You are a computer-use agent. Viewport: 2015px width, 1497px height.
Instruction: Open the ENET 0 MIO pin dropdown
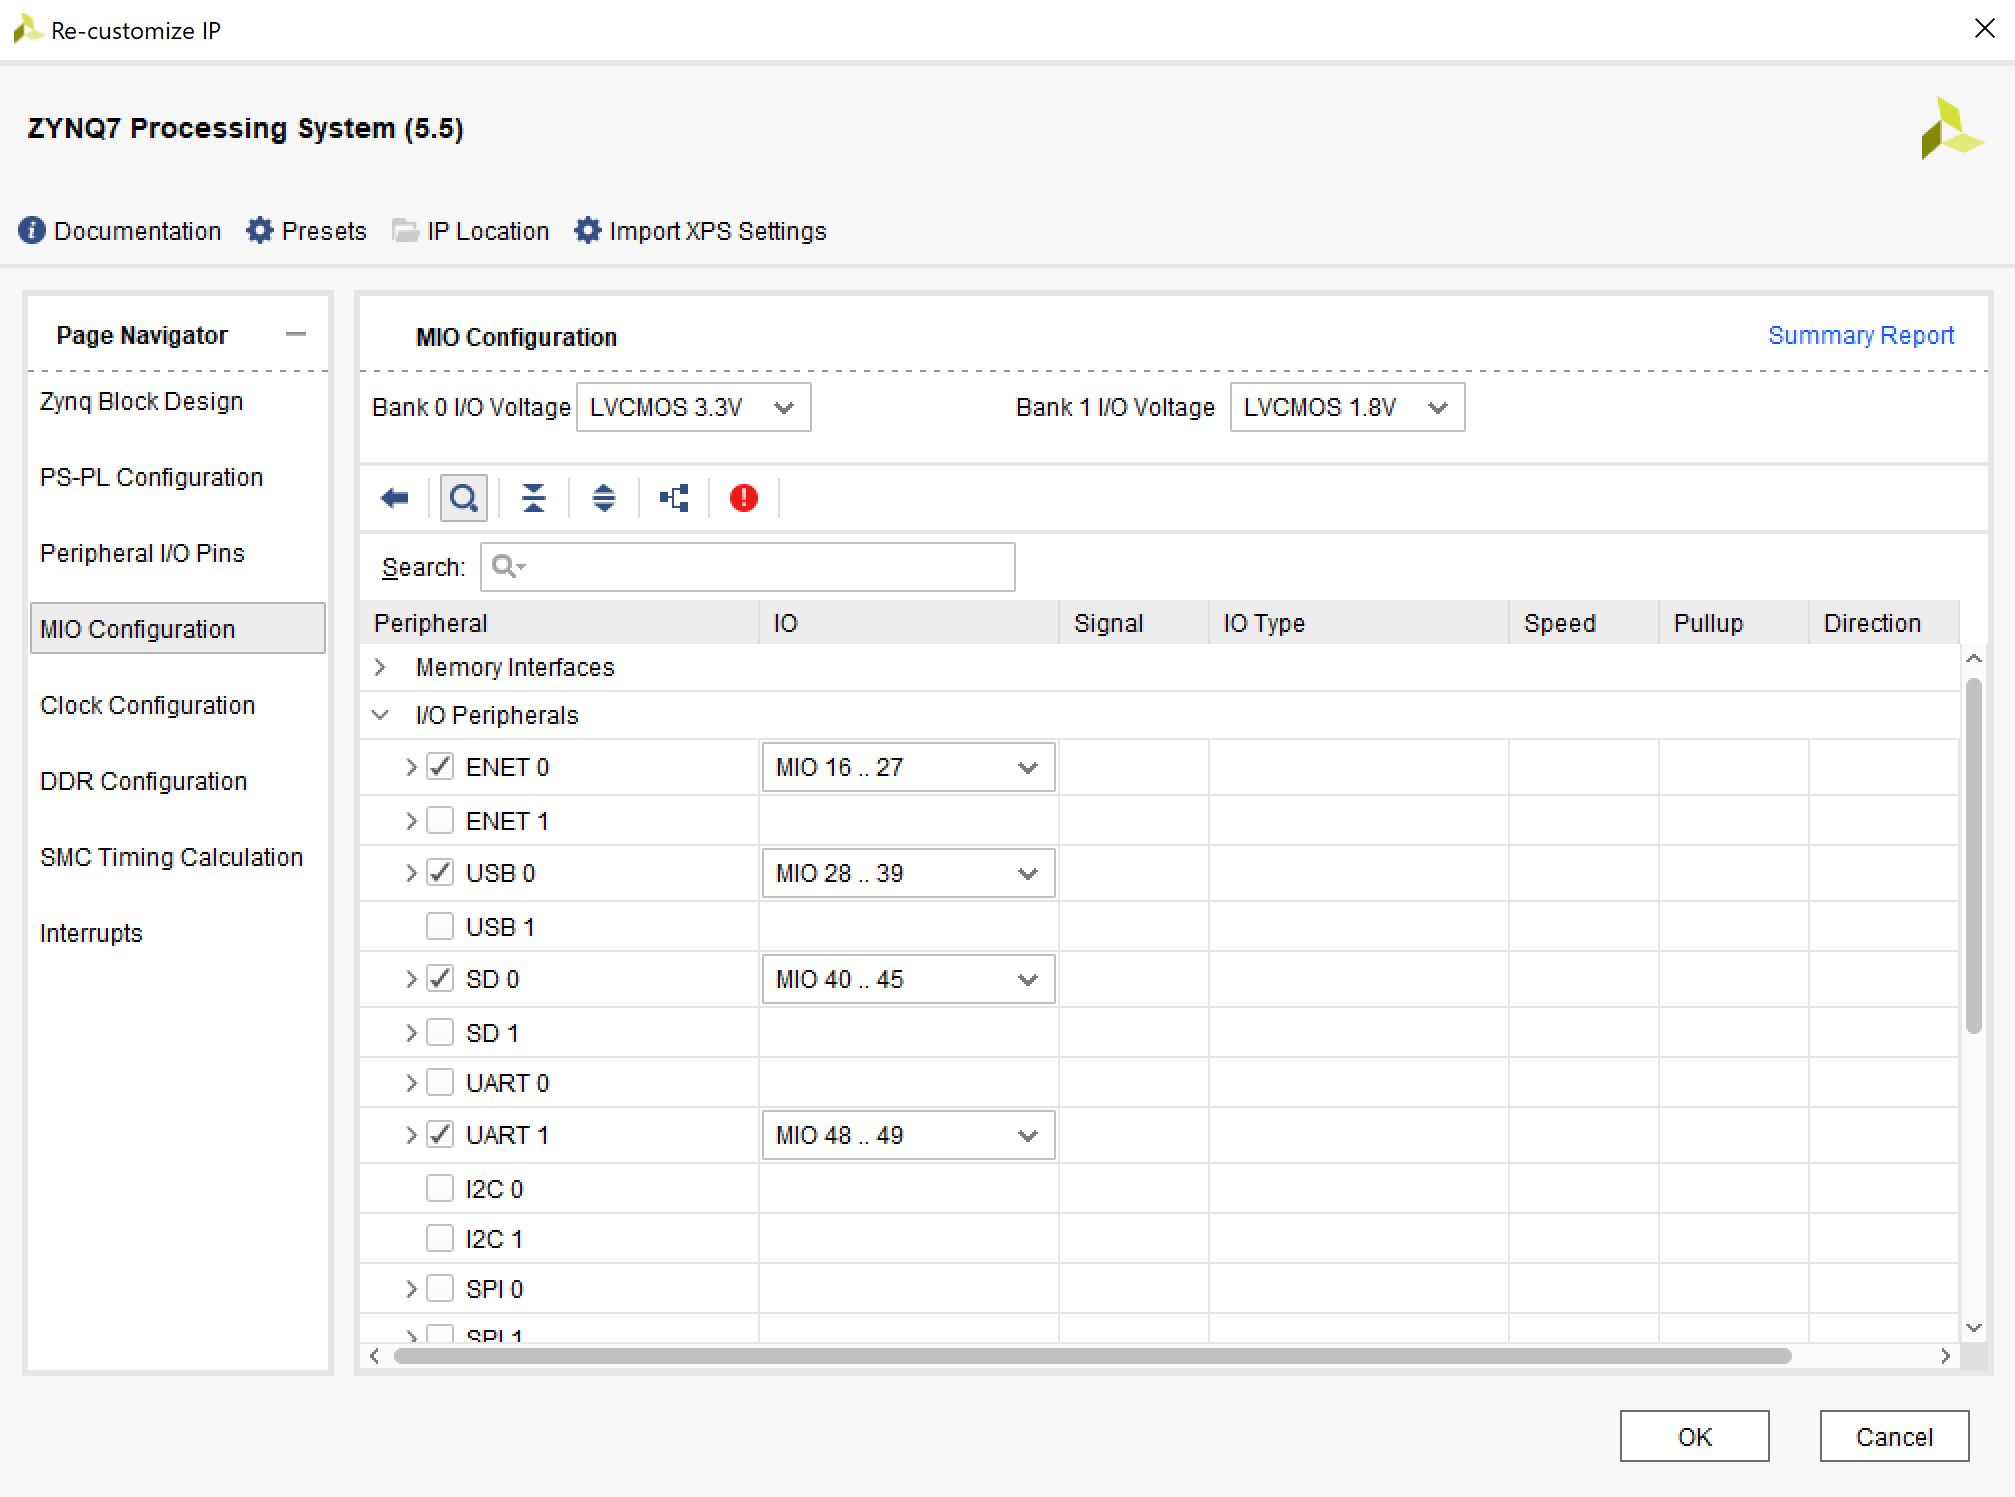tap(908, 768)
